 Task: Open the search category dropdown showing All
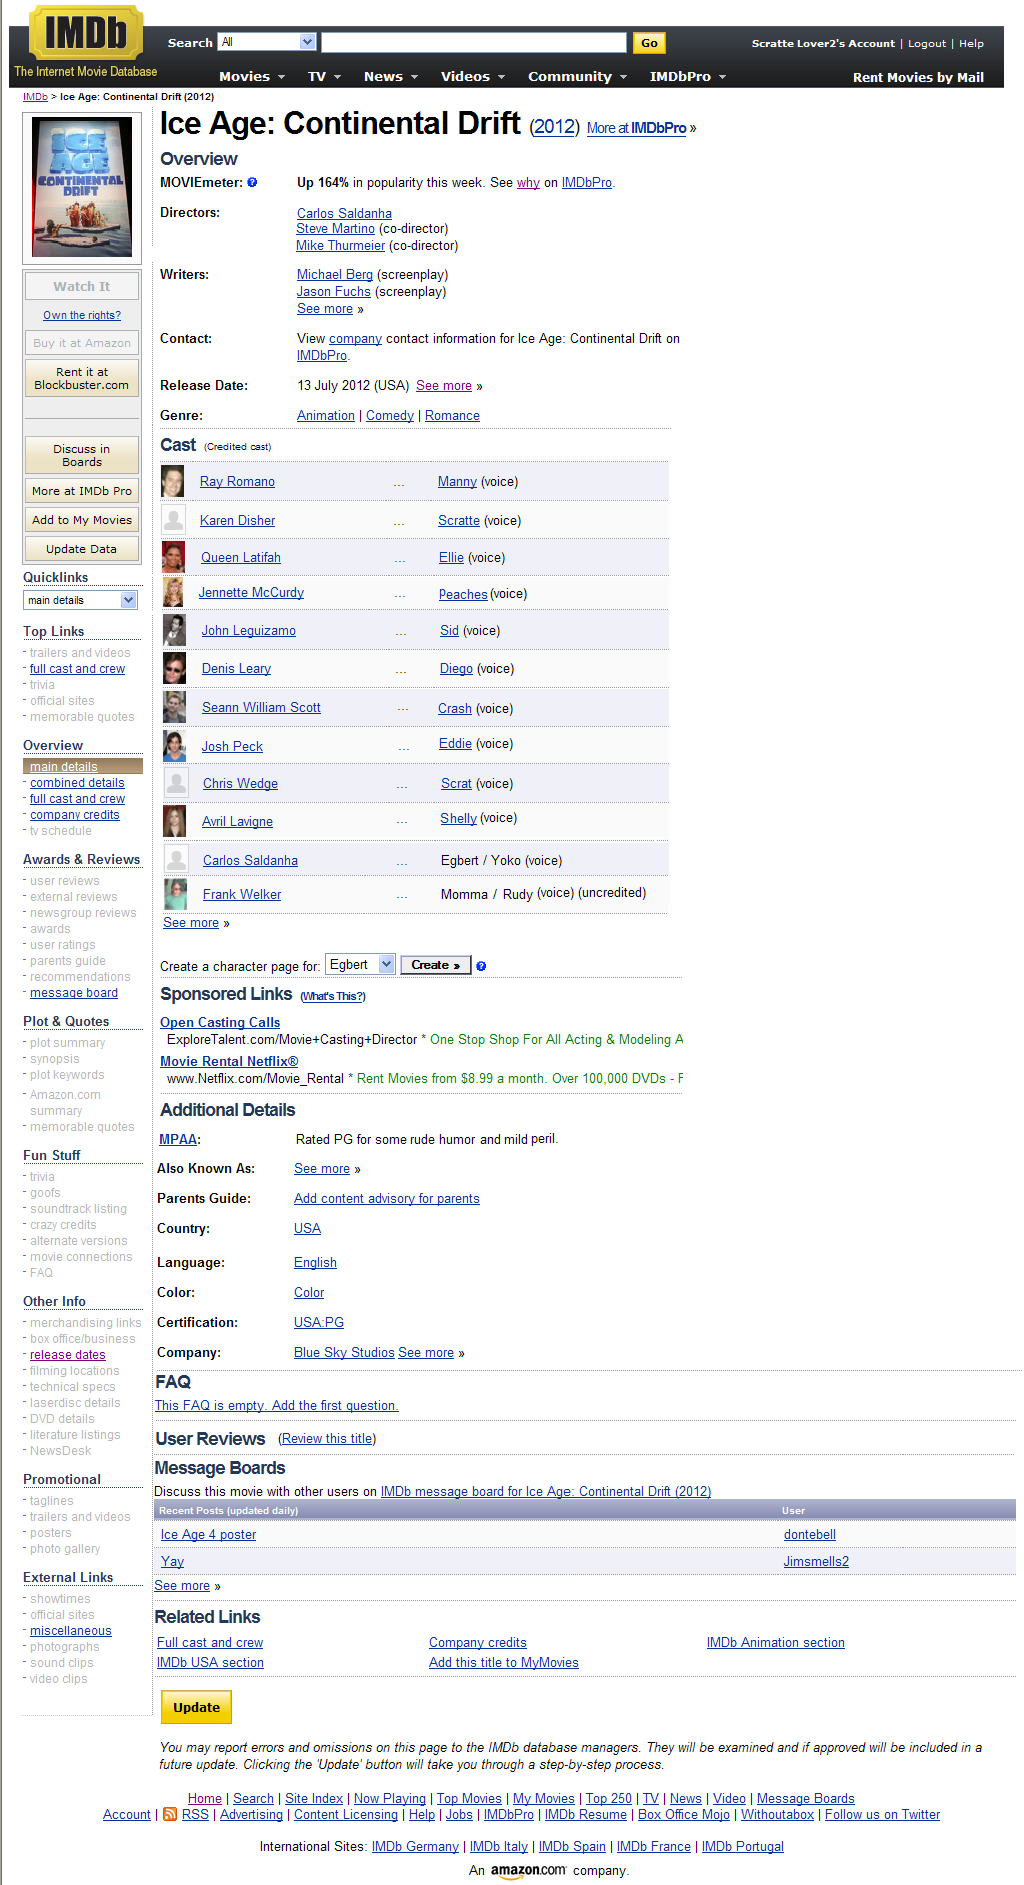click(267, 42)
